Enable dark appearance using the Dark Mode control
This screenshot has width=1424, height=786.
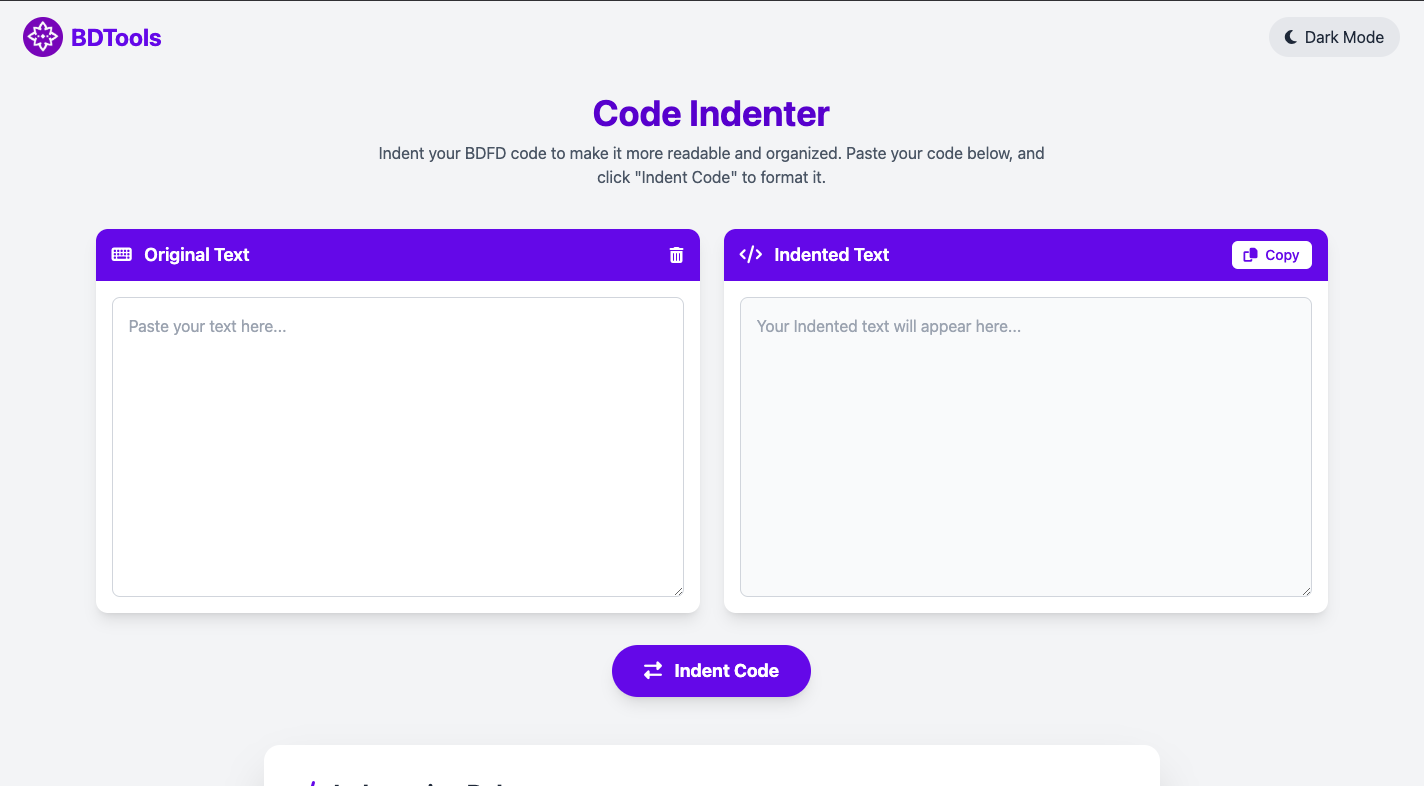click(x=1334, y=36)
